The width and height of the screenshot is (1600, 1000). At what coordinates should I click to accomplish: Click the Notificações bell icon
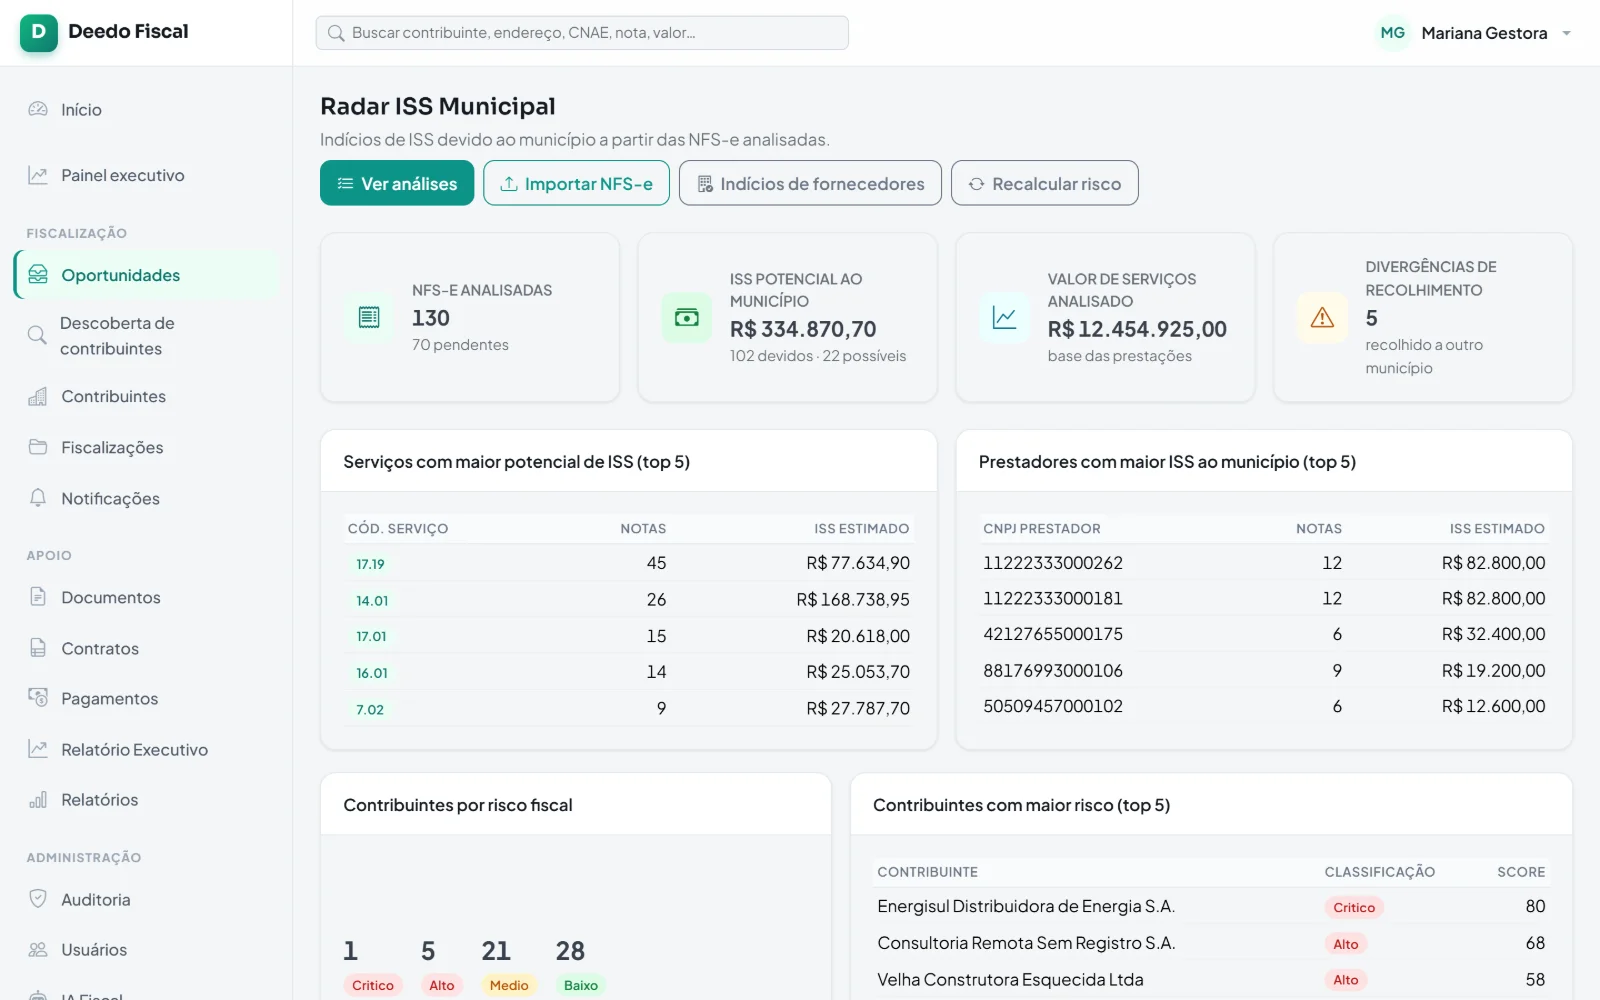(38, 498)
